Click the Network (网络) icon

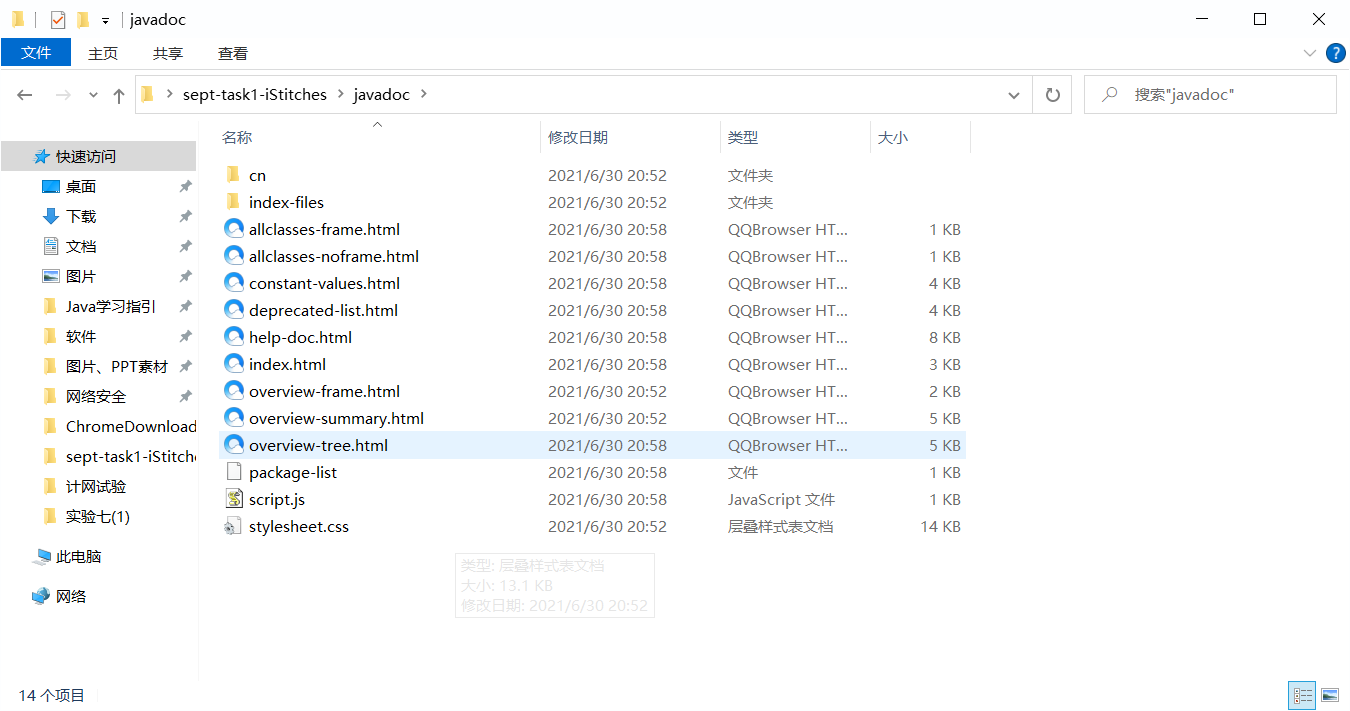click(41, 596)
